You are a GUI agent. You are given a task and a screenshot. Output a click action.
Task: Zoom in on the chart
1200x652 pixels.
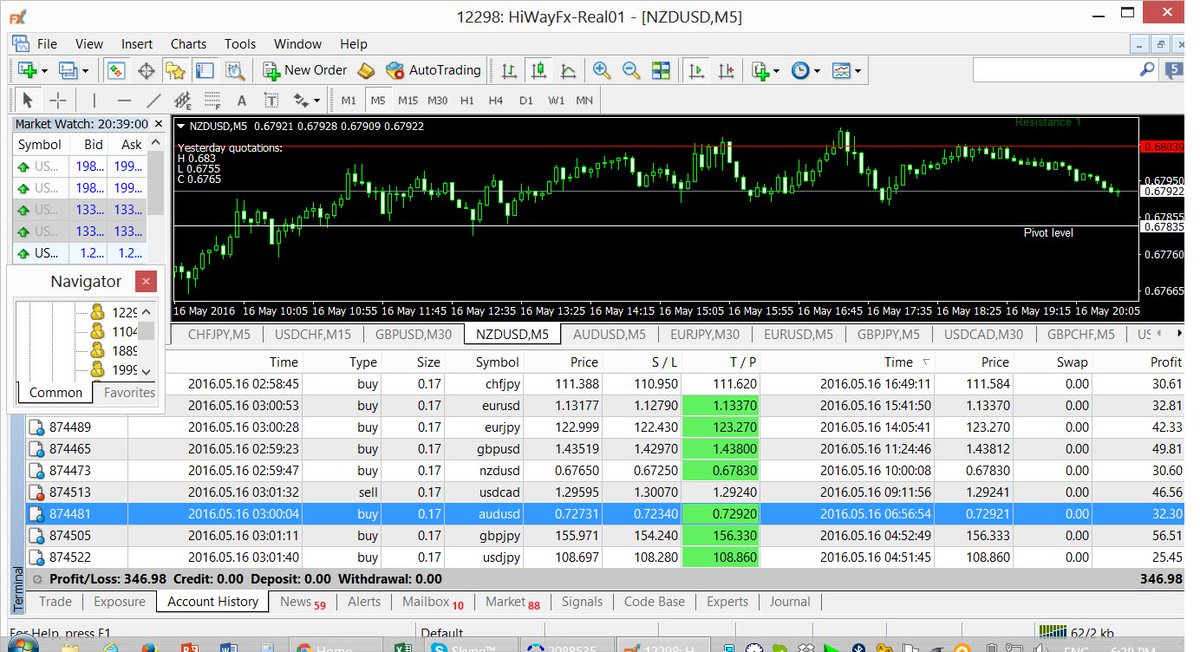[x=600, y=70]
